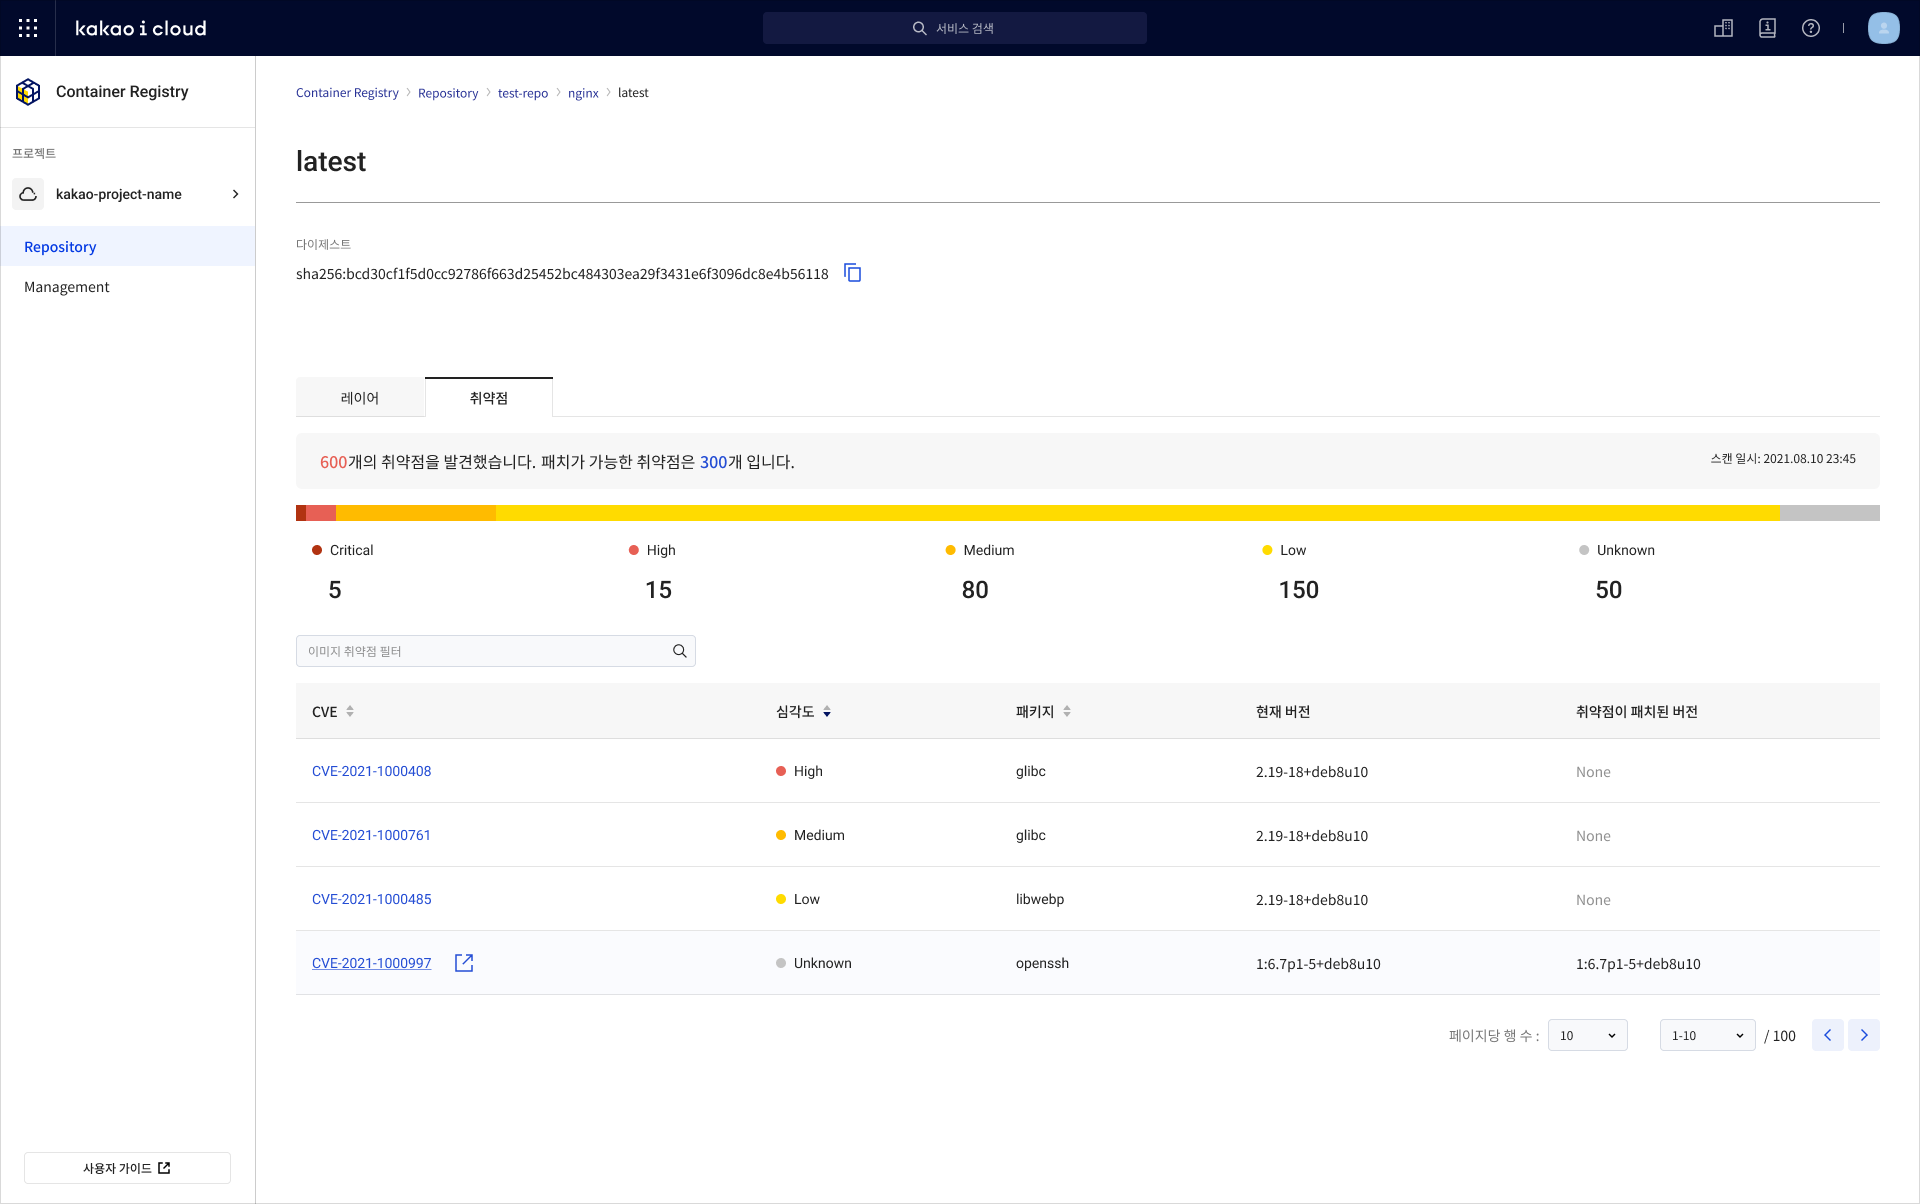Click the libwebp package cell
Screen dimensions: 1920x1204
(1040, 899)
